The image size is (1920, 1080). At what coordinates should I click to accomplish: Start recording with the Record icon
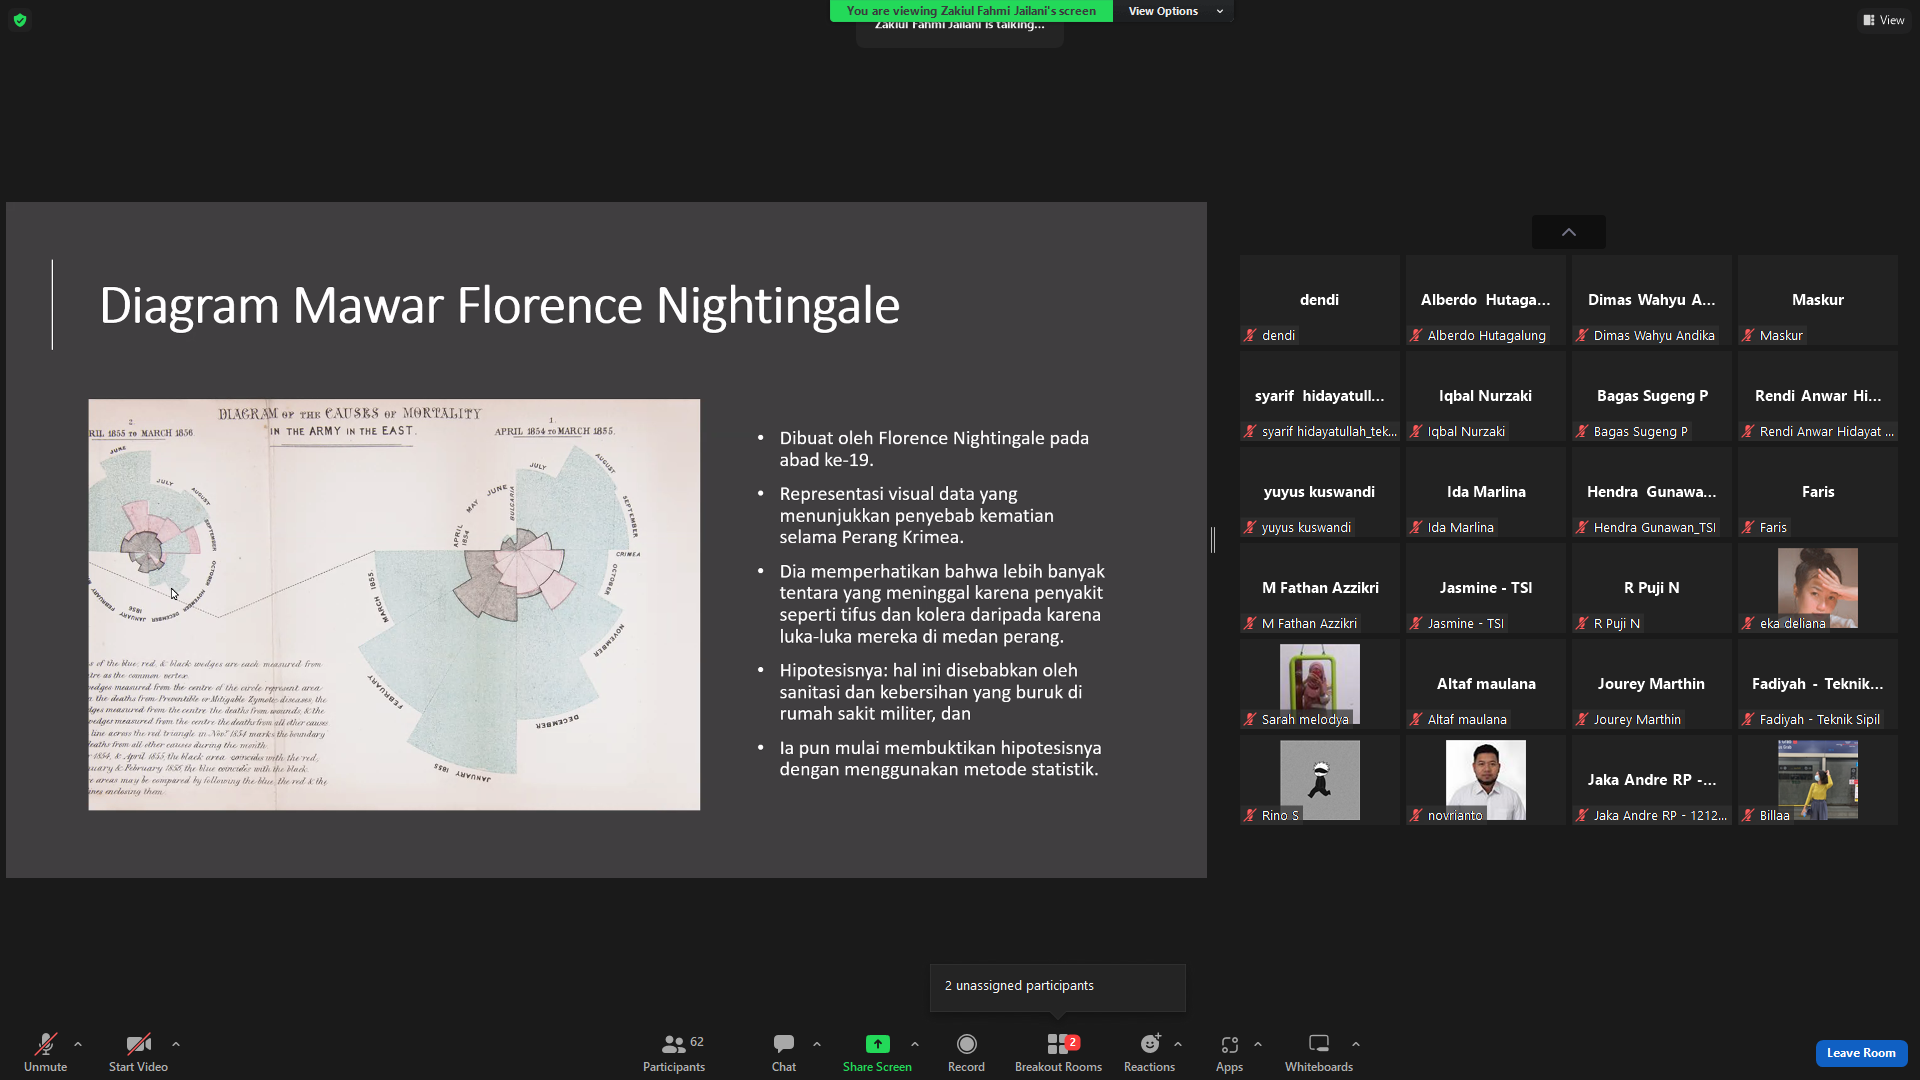966,1044
